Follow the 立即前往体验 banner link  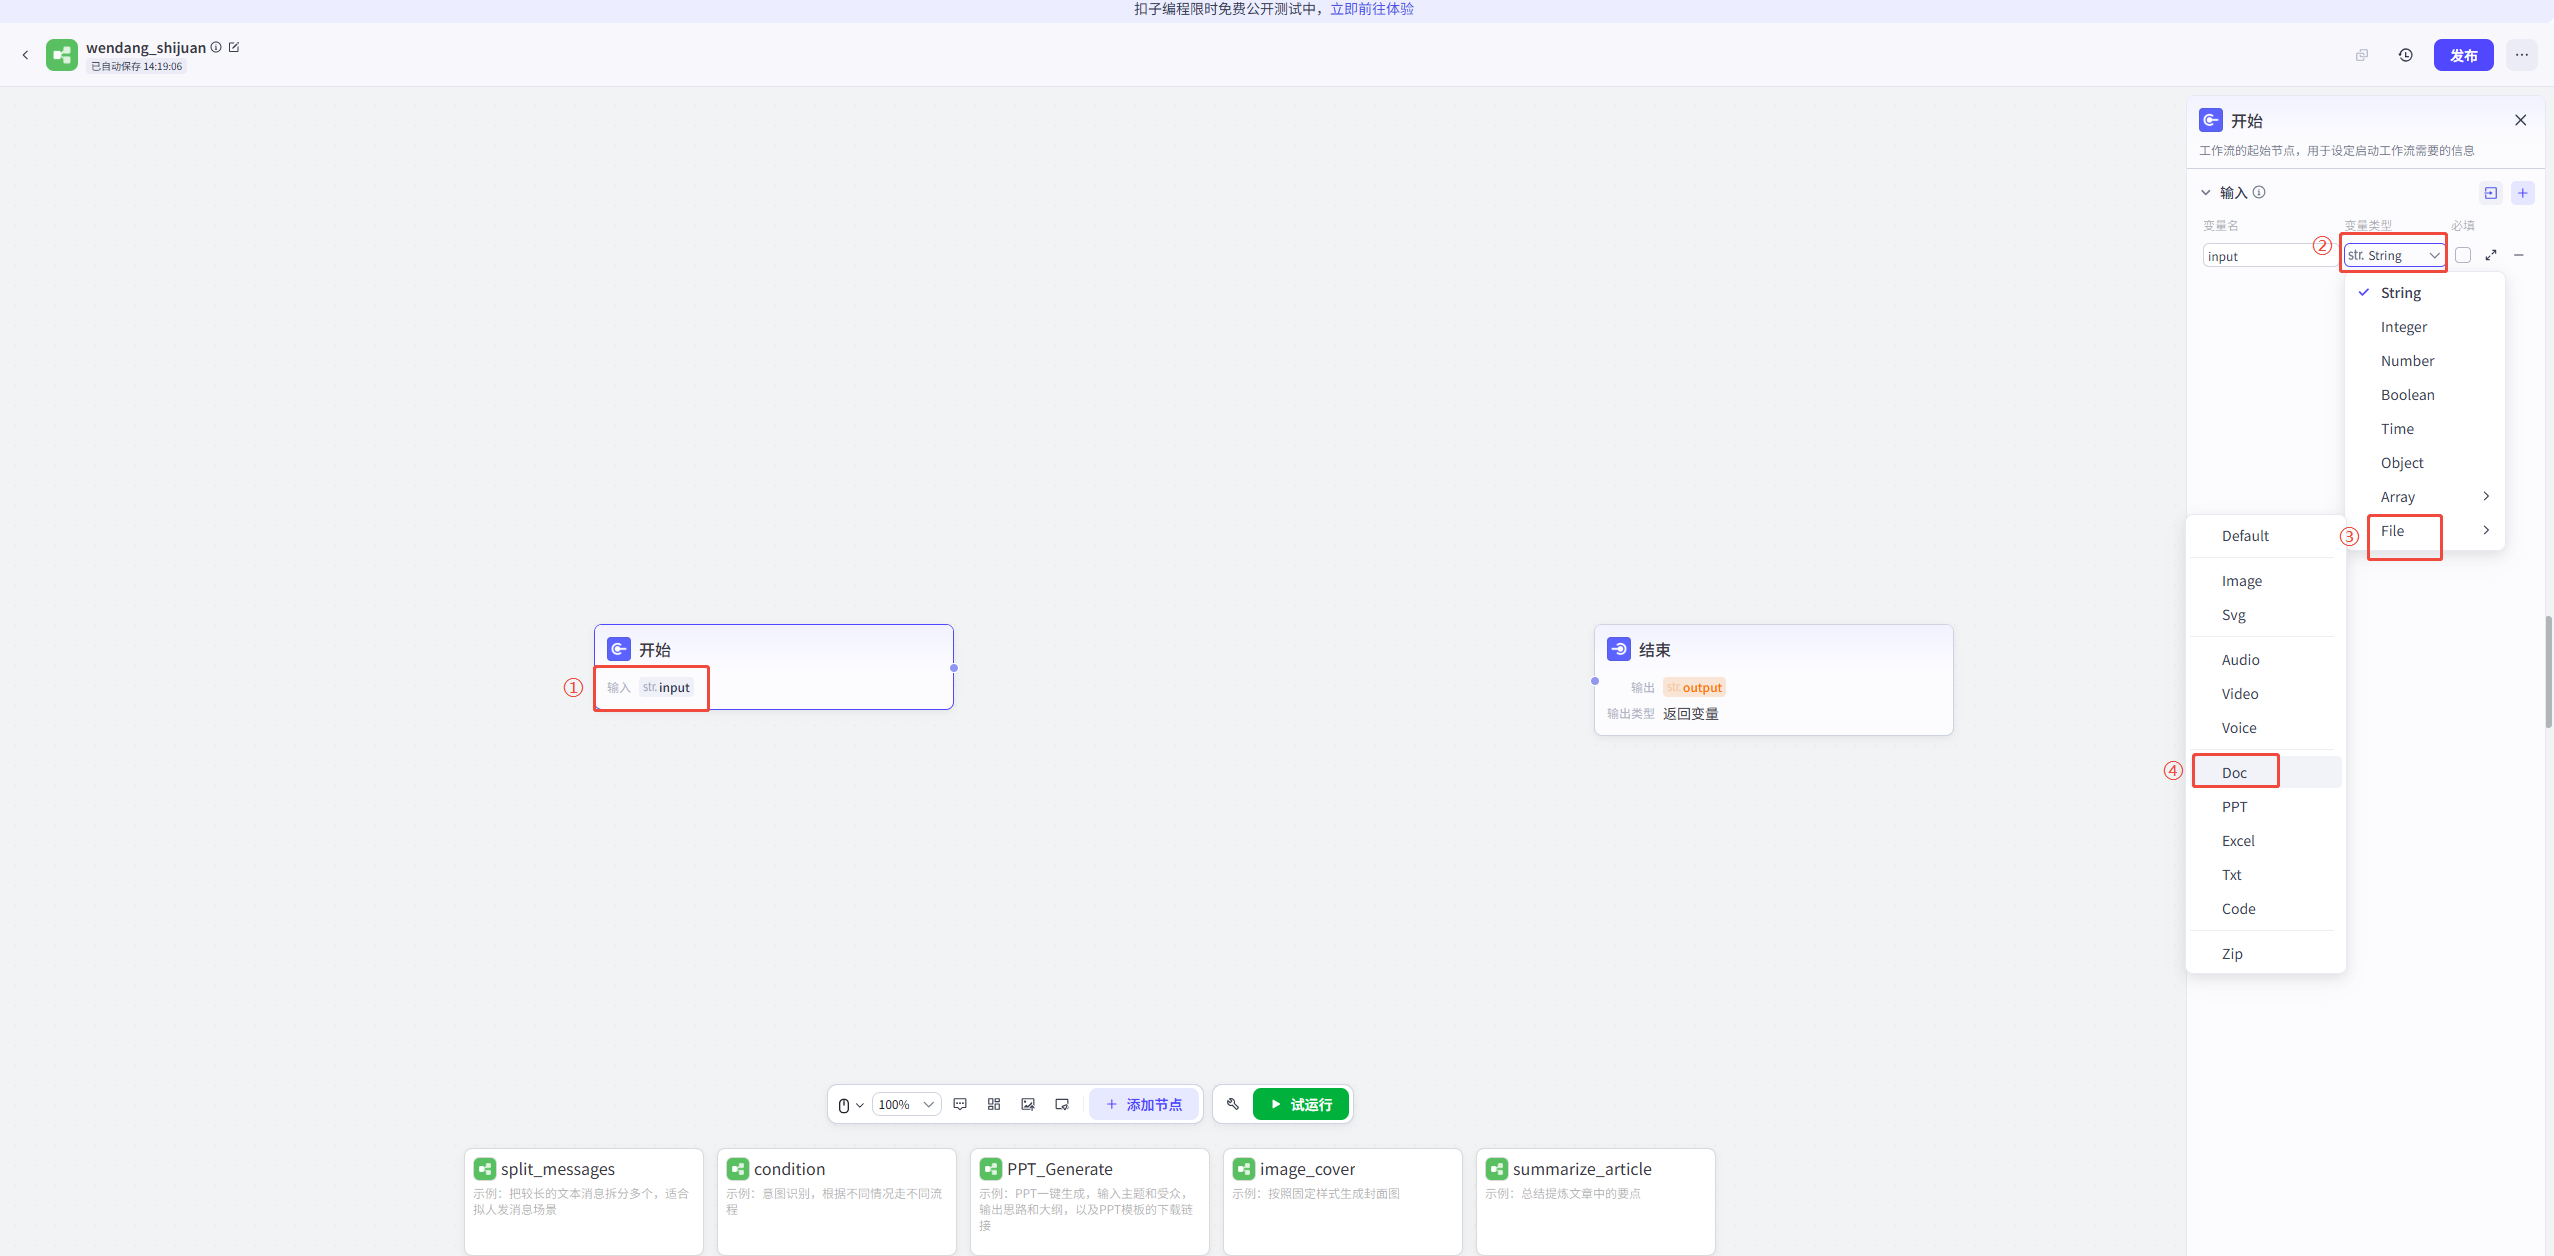point(1372,9)
